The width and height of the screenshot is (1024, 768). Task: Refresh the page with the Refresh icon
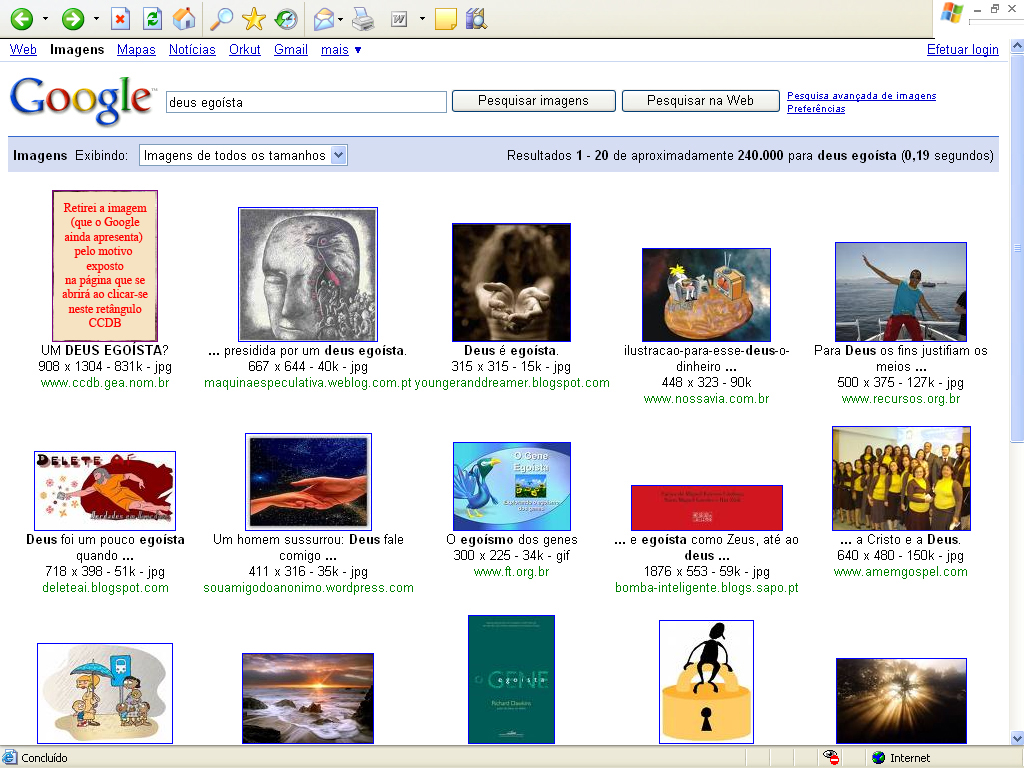(x=152, y=19)
